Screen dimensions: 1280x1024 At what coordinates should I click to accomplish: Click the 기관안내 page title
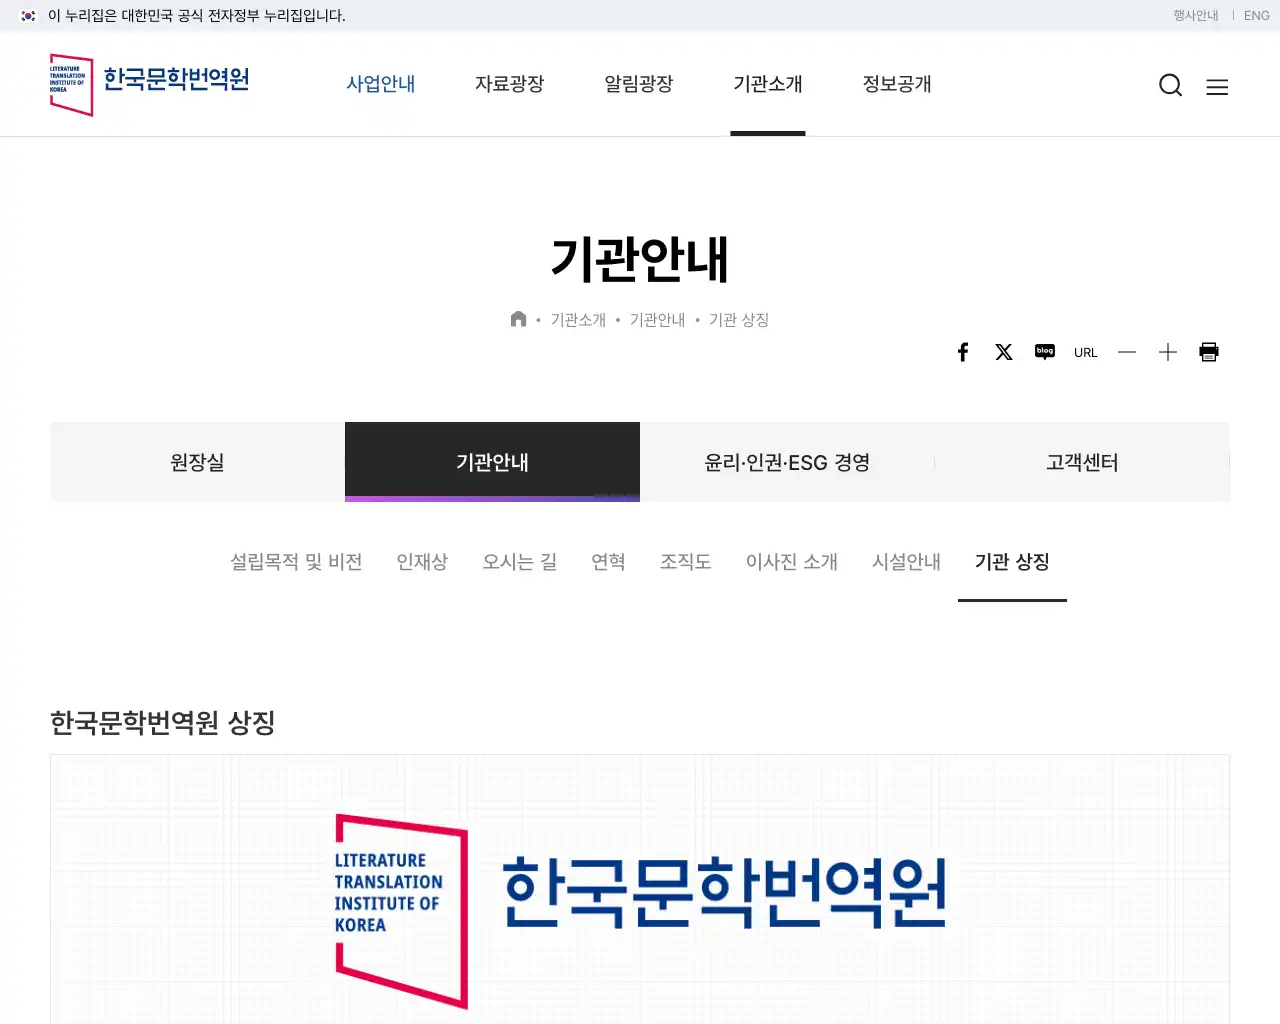pyautogui.click(x=640, y=260)
